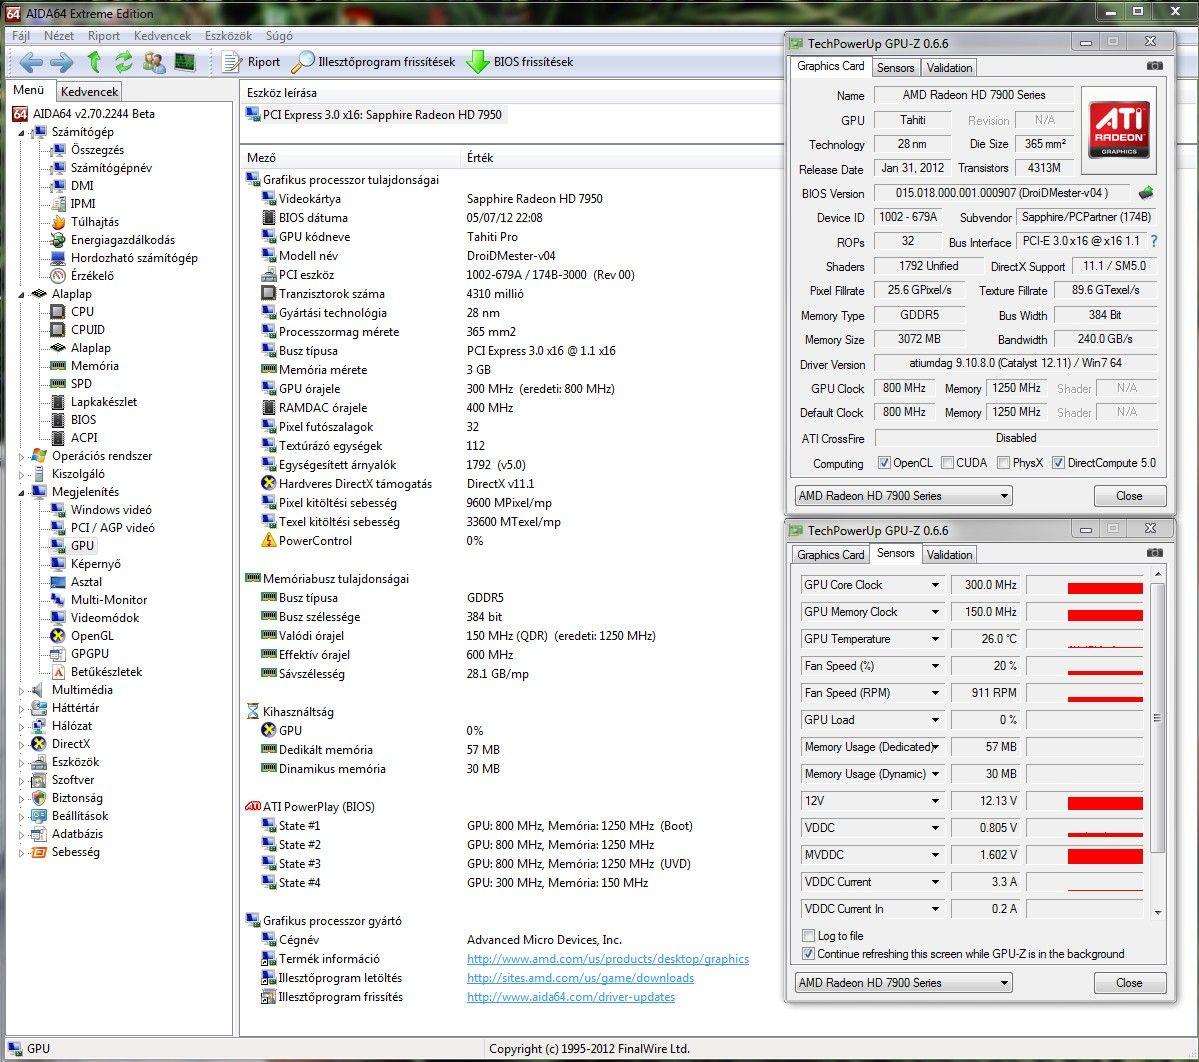Open the sites.amd.com game downloads link

(x=580, y=978)
